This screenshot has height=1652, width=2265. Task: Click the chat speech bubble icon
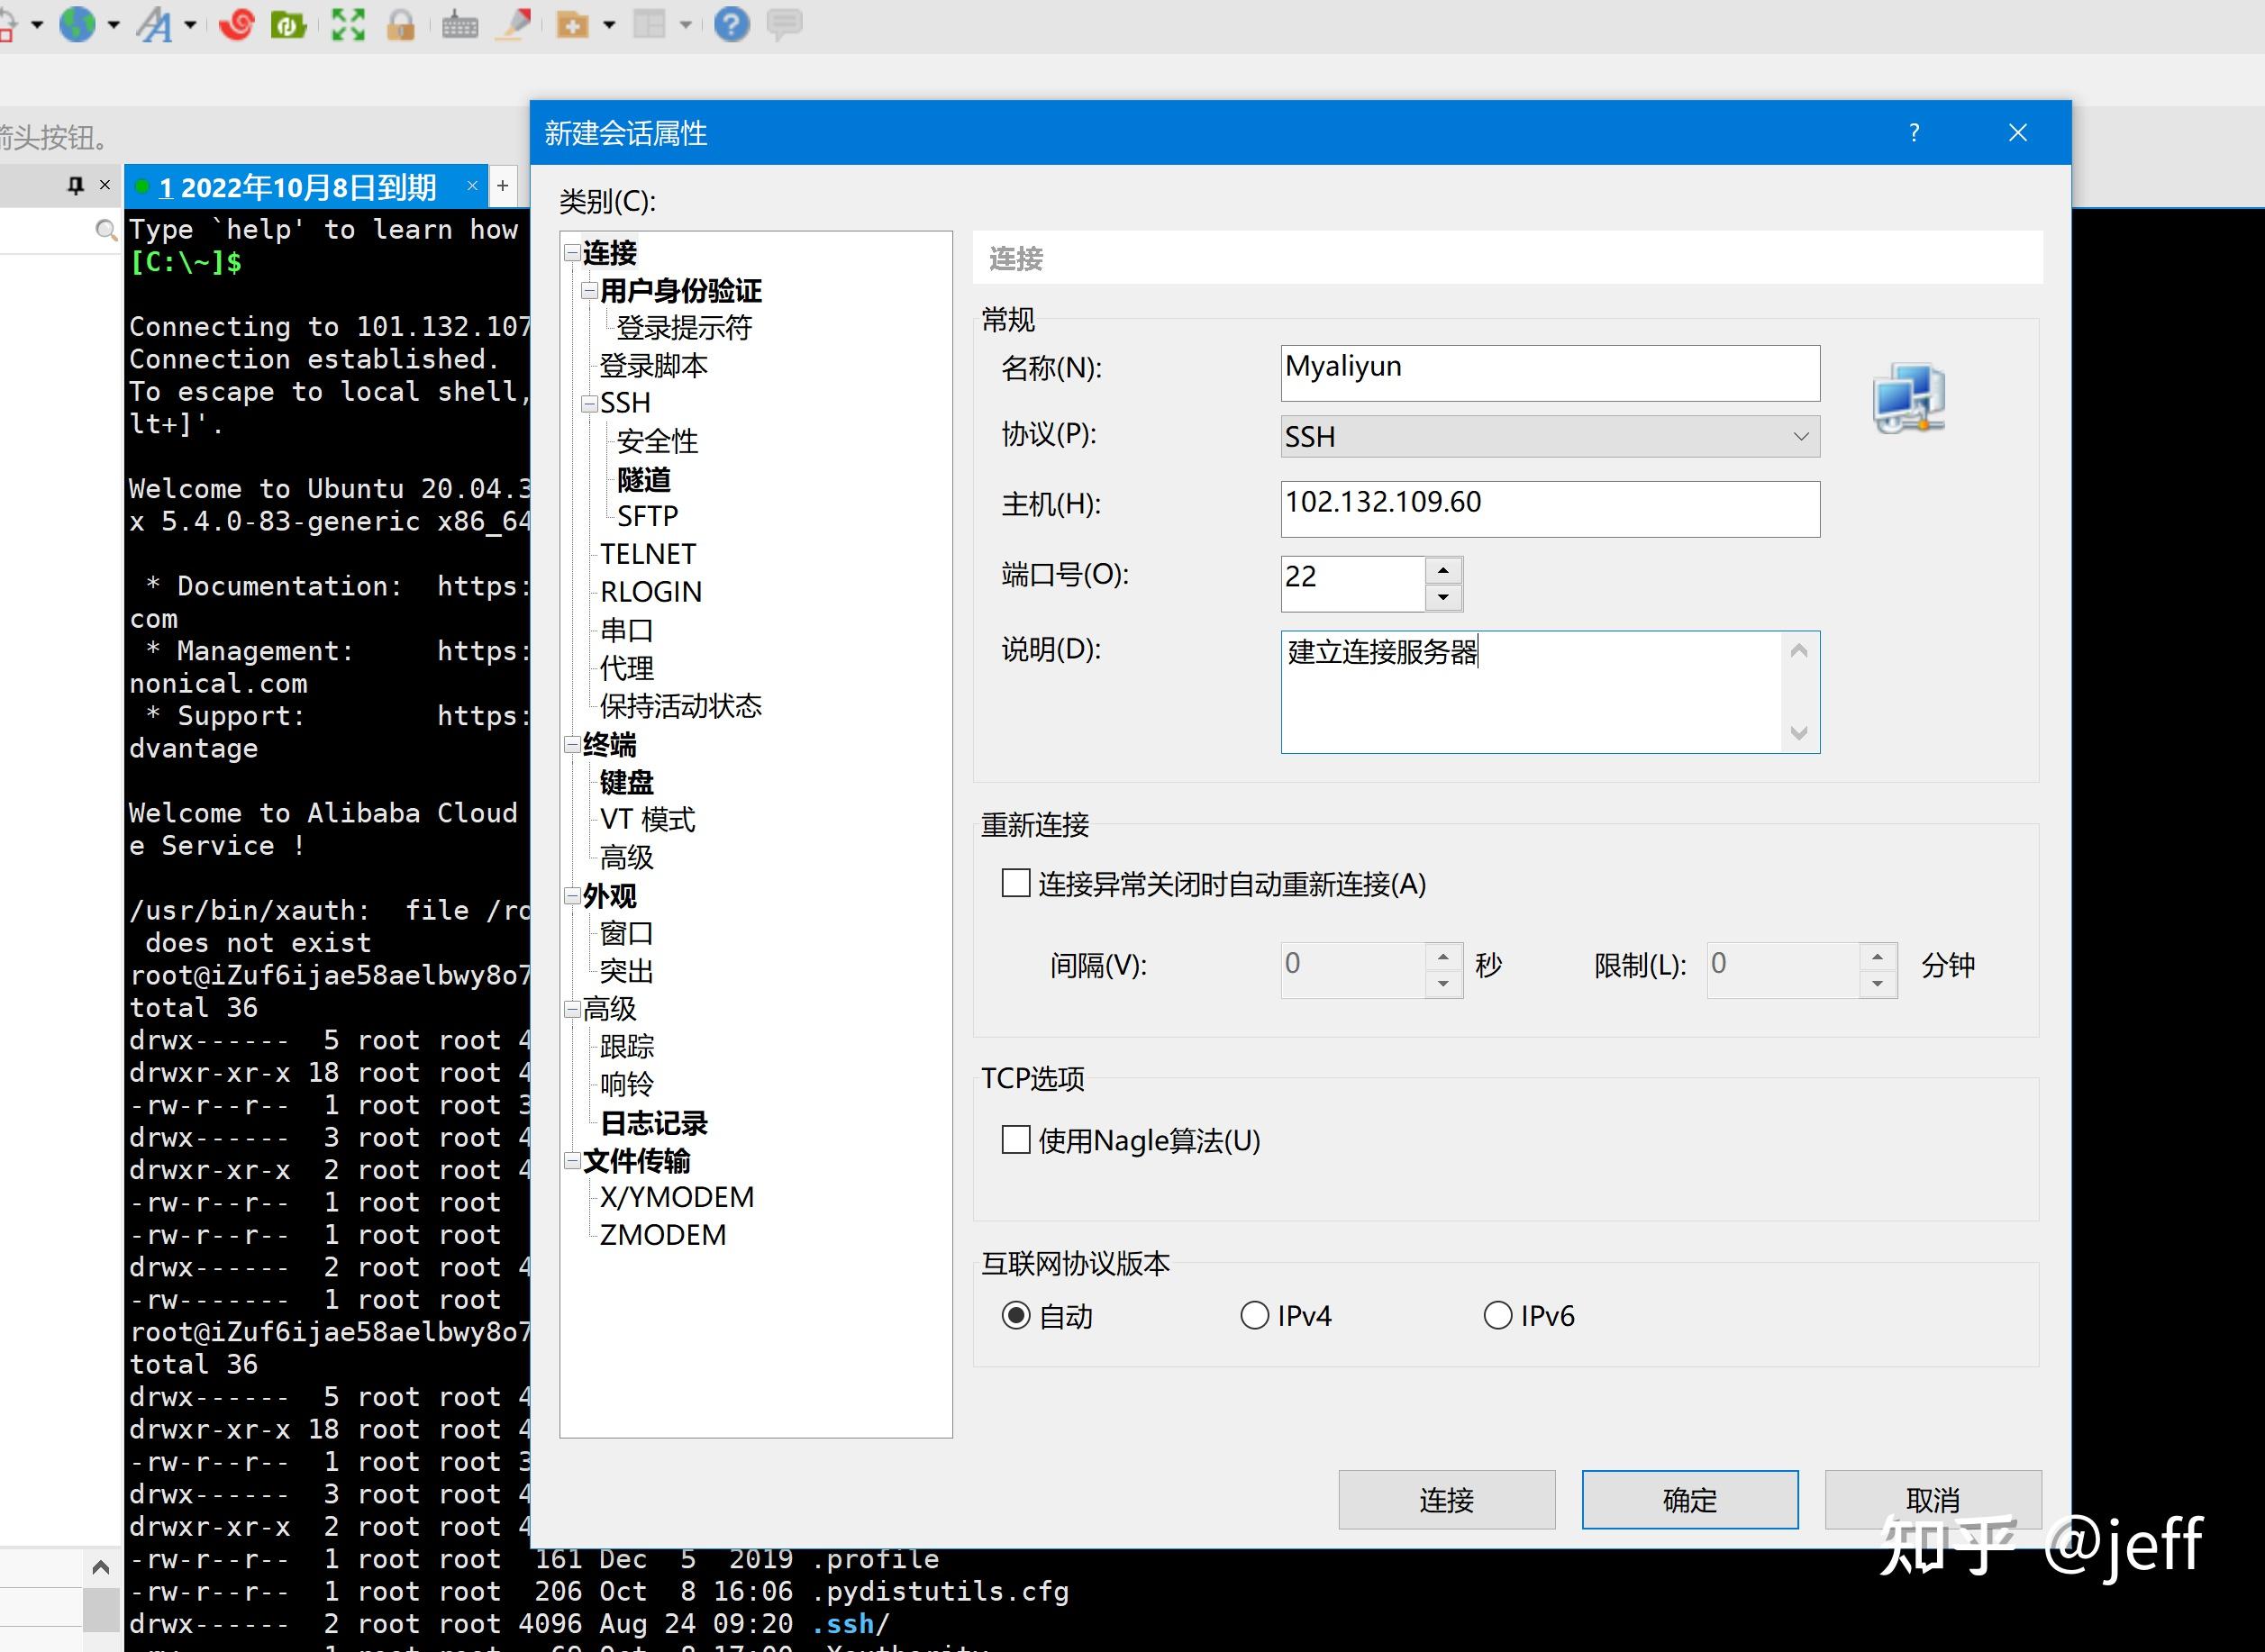[785, 24]
